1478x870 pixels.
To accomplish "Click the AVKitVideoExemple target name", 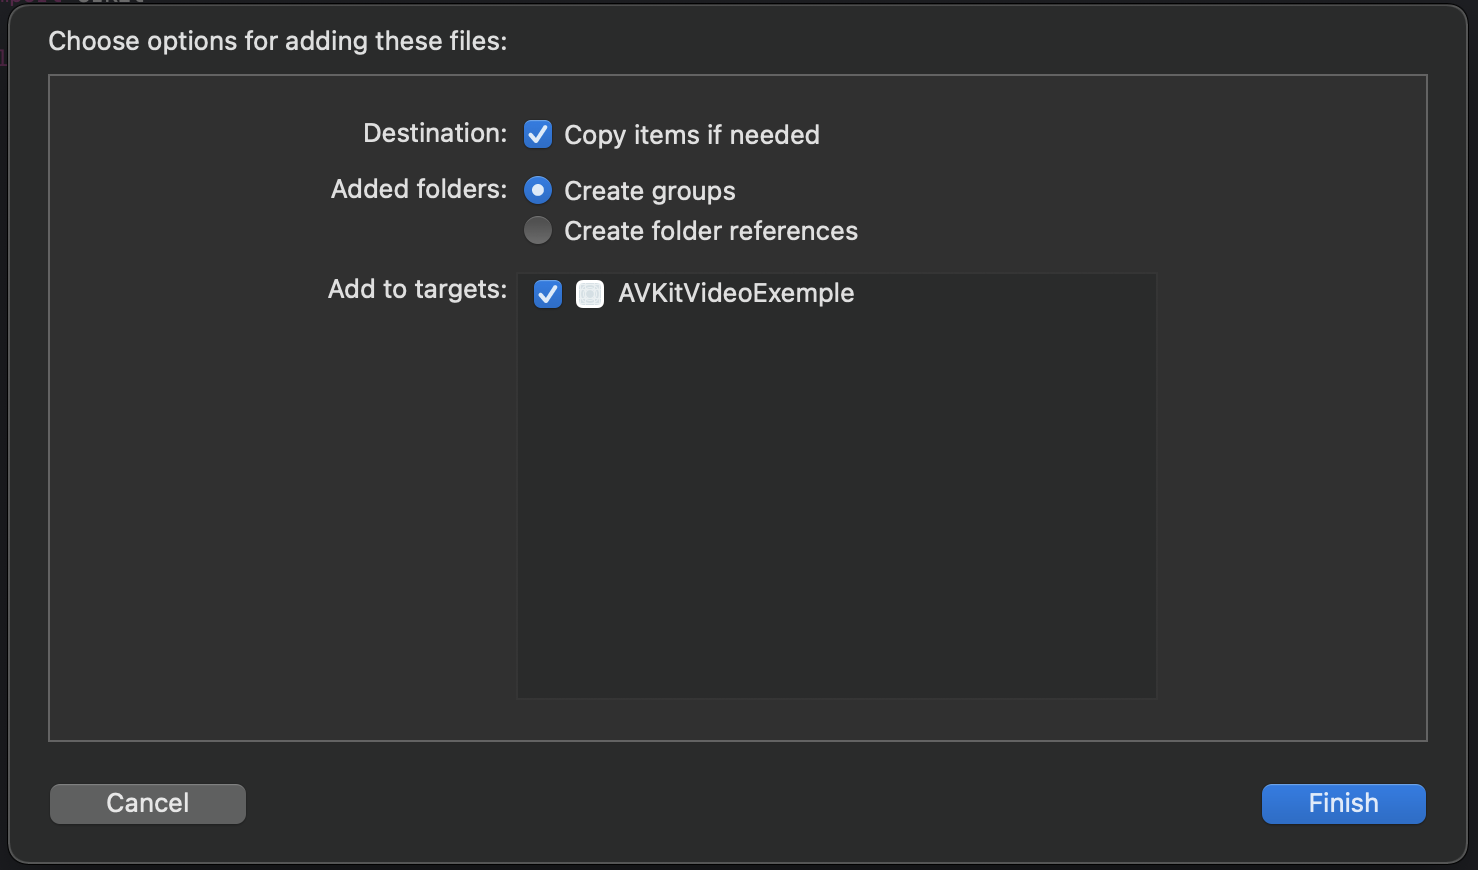I will click(736, 293).
